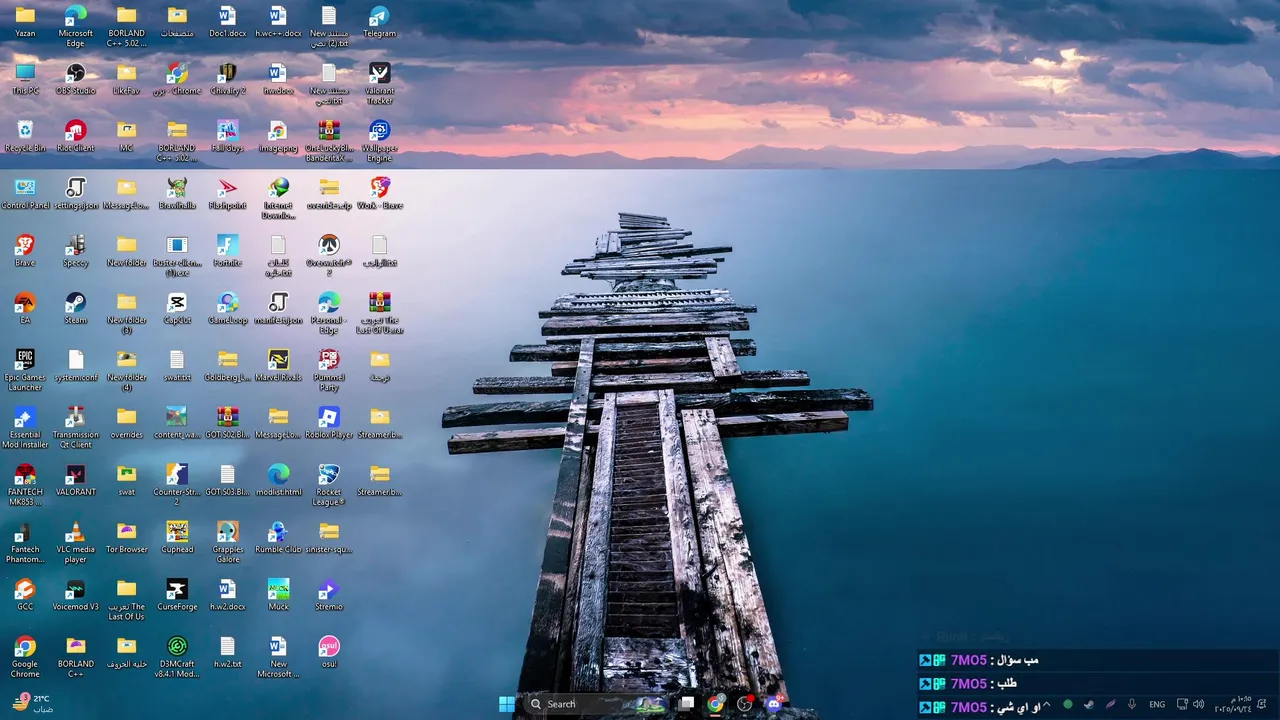Select the Chivalry 2 shortcut
Viewport: 1280px width, 720px height.
coord(227,79)
